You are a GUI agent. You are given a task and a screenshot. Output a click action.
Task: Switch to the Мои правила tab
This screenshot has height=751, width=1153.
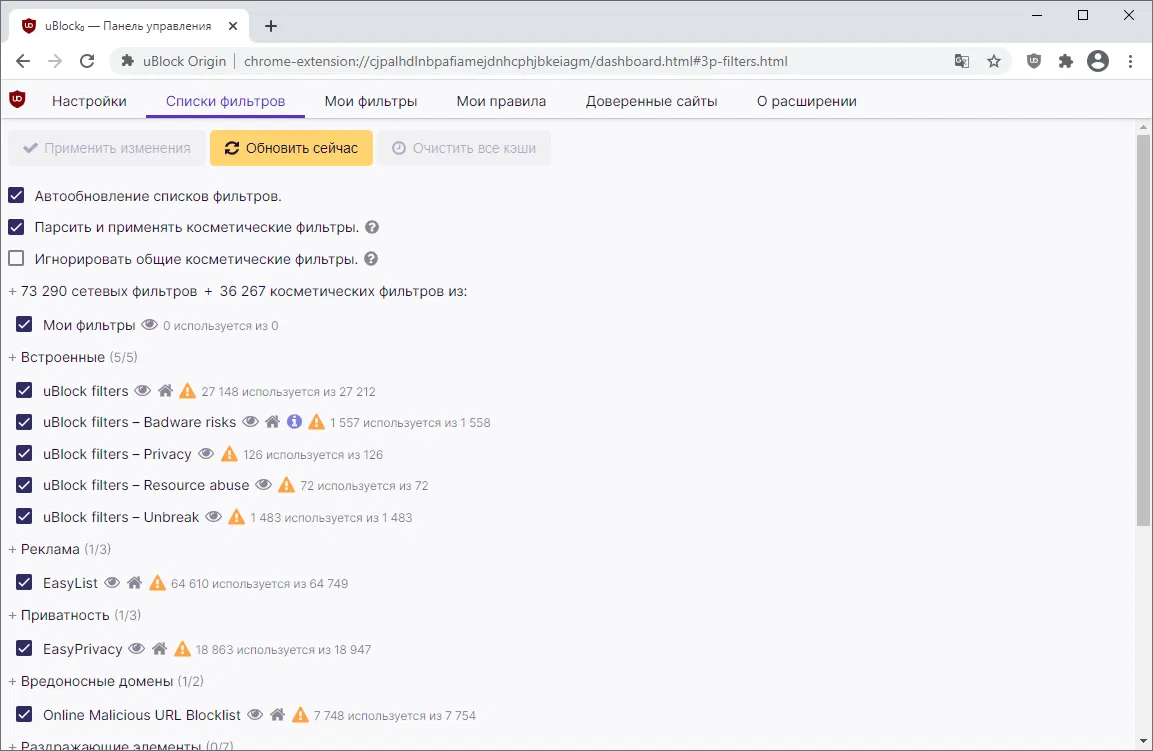(x=501, y=102)
